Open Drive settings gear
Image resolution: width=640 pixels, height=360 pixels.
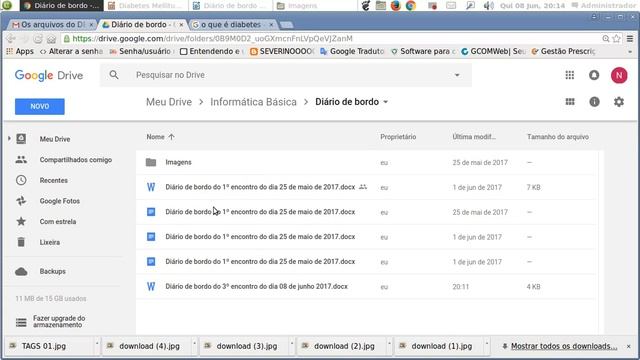(x=619, y=102)
